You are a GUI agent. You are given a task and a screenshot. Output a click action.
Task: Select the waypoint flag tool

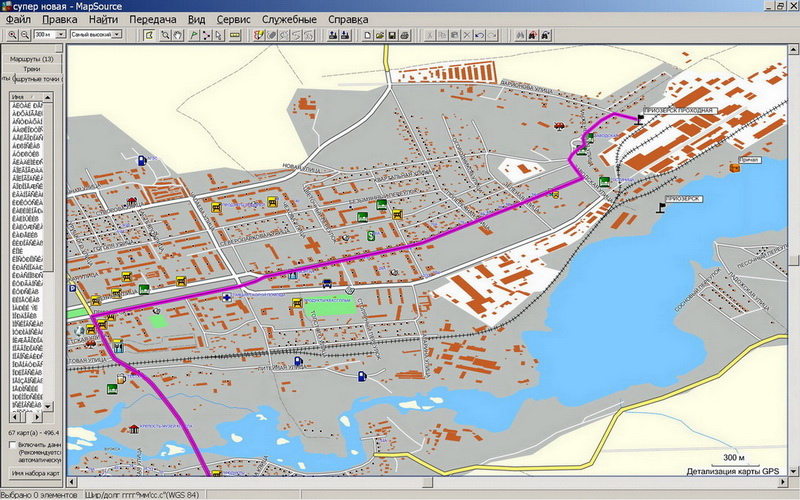(194, 35)
